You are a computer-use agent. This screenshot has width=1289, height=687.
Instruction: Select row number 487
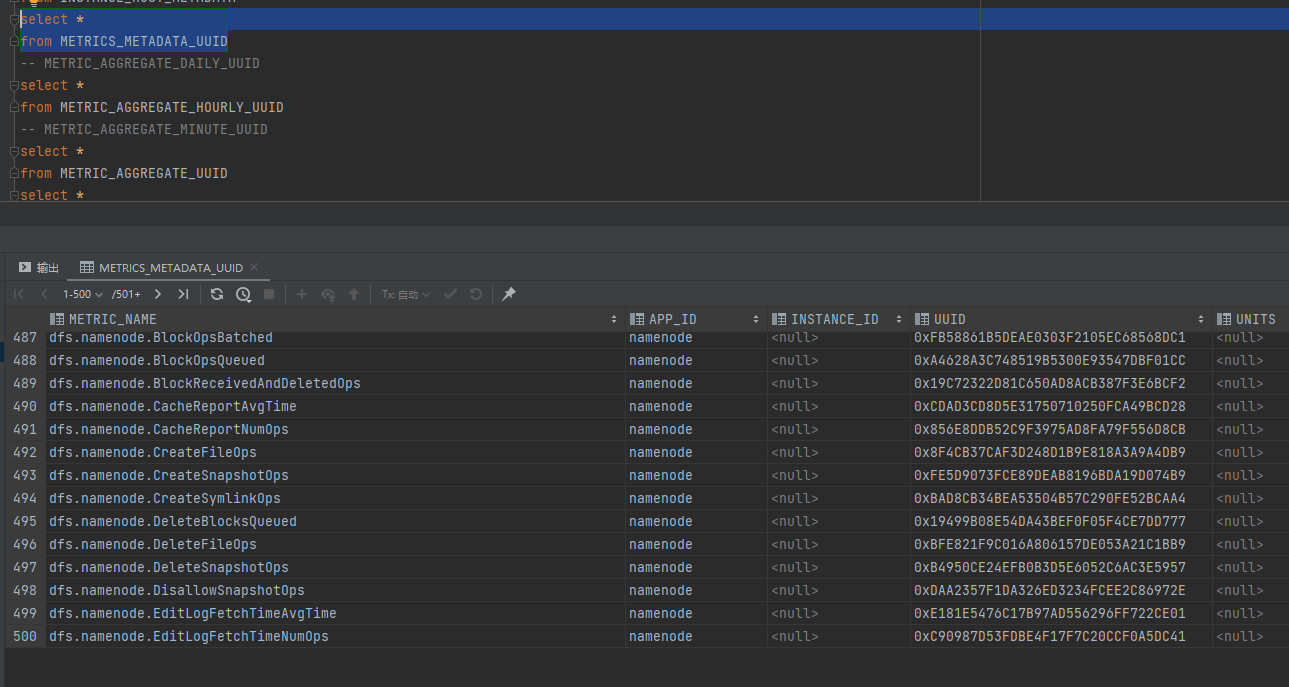click(25, 338)
